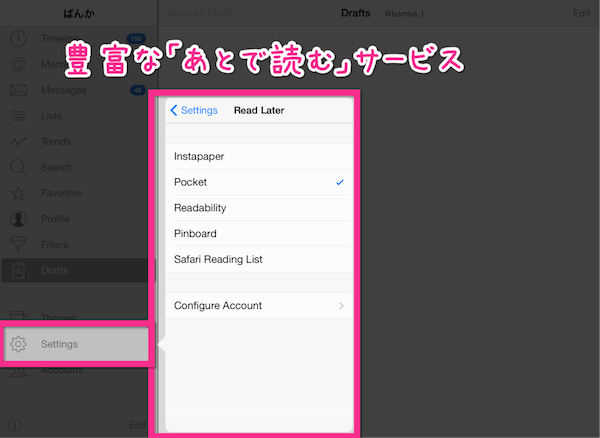Open Profile in the sidebar
Screen dimensions: 600x438
click(78, 219)
